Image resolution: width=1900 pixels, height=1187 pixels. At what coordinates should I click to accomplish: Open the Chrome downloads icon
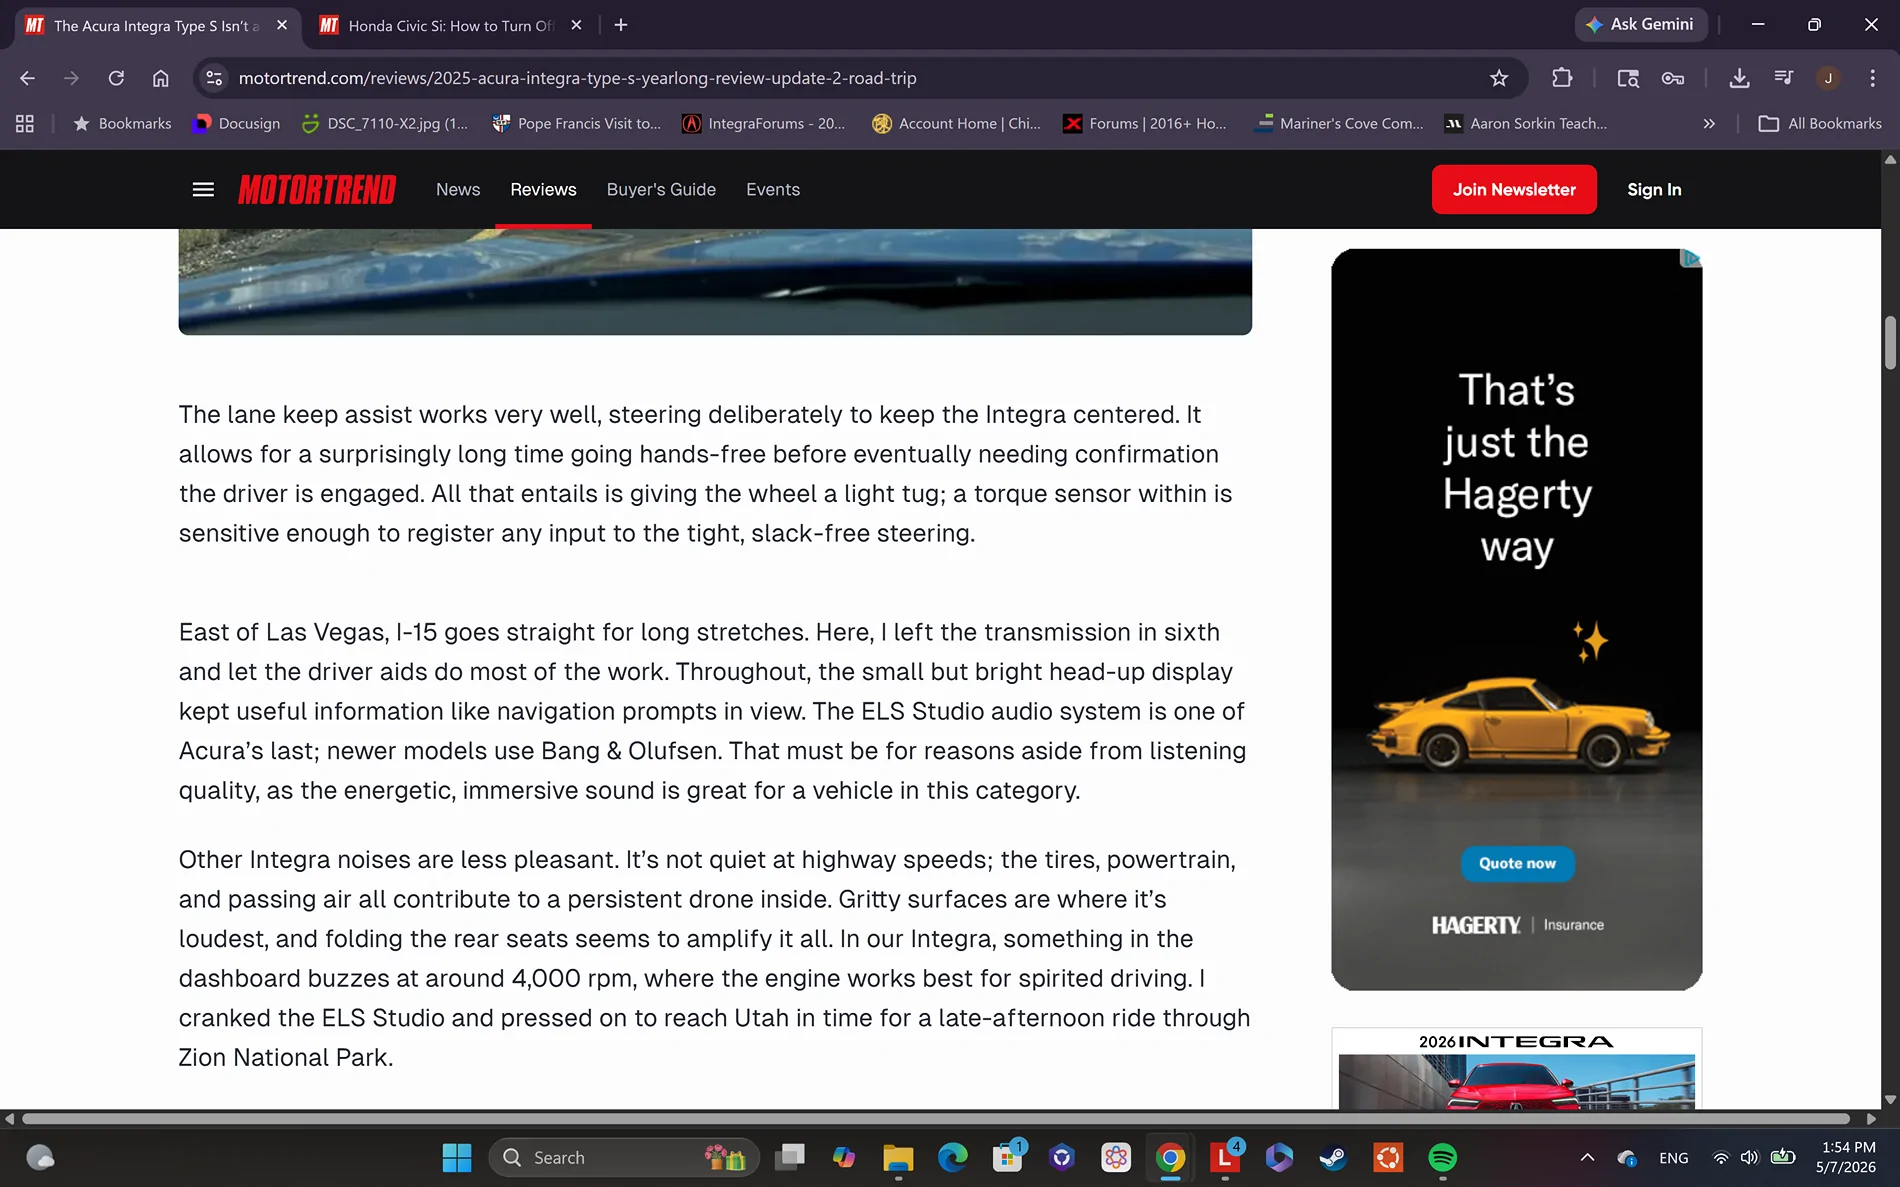pos(1739,78)
